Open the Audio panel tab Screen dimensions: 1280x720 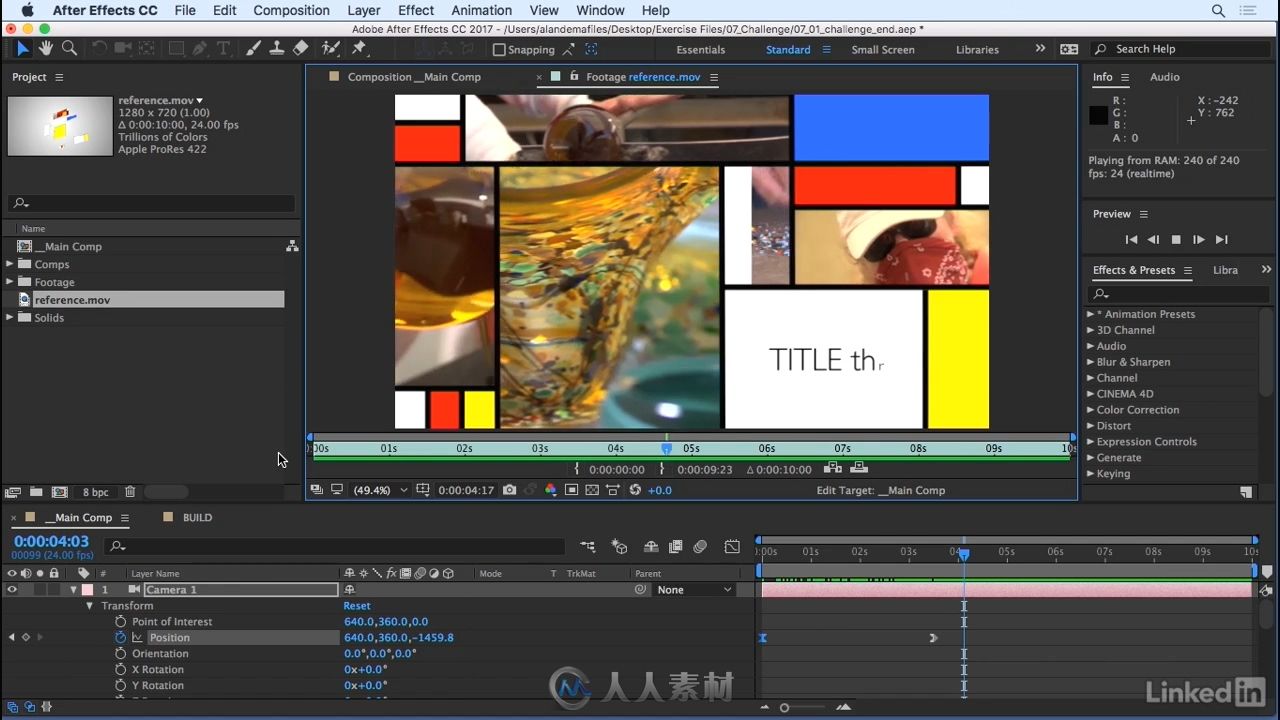[1165, 77]
